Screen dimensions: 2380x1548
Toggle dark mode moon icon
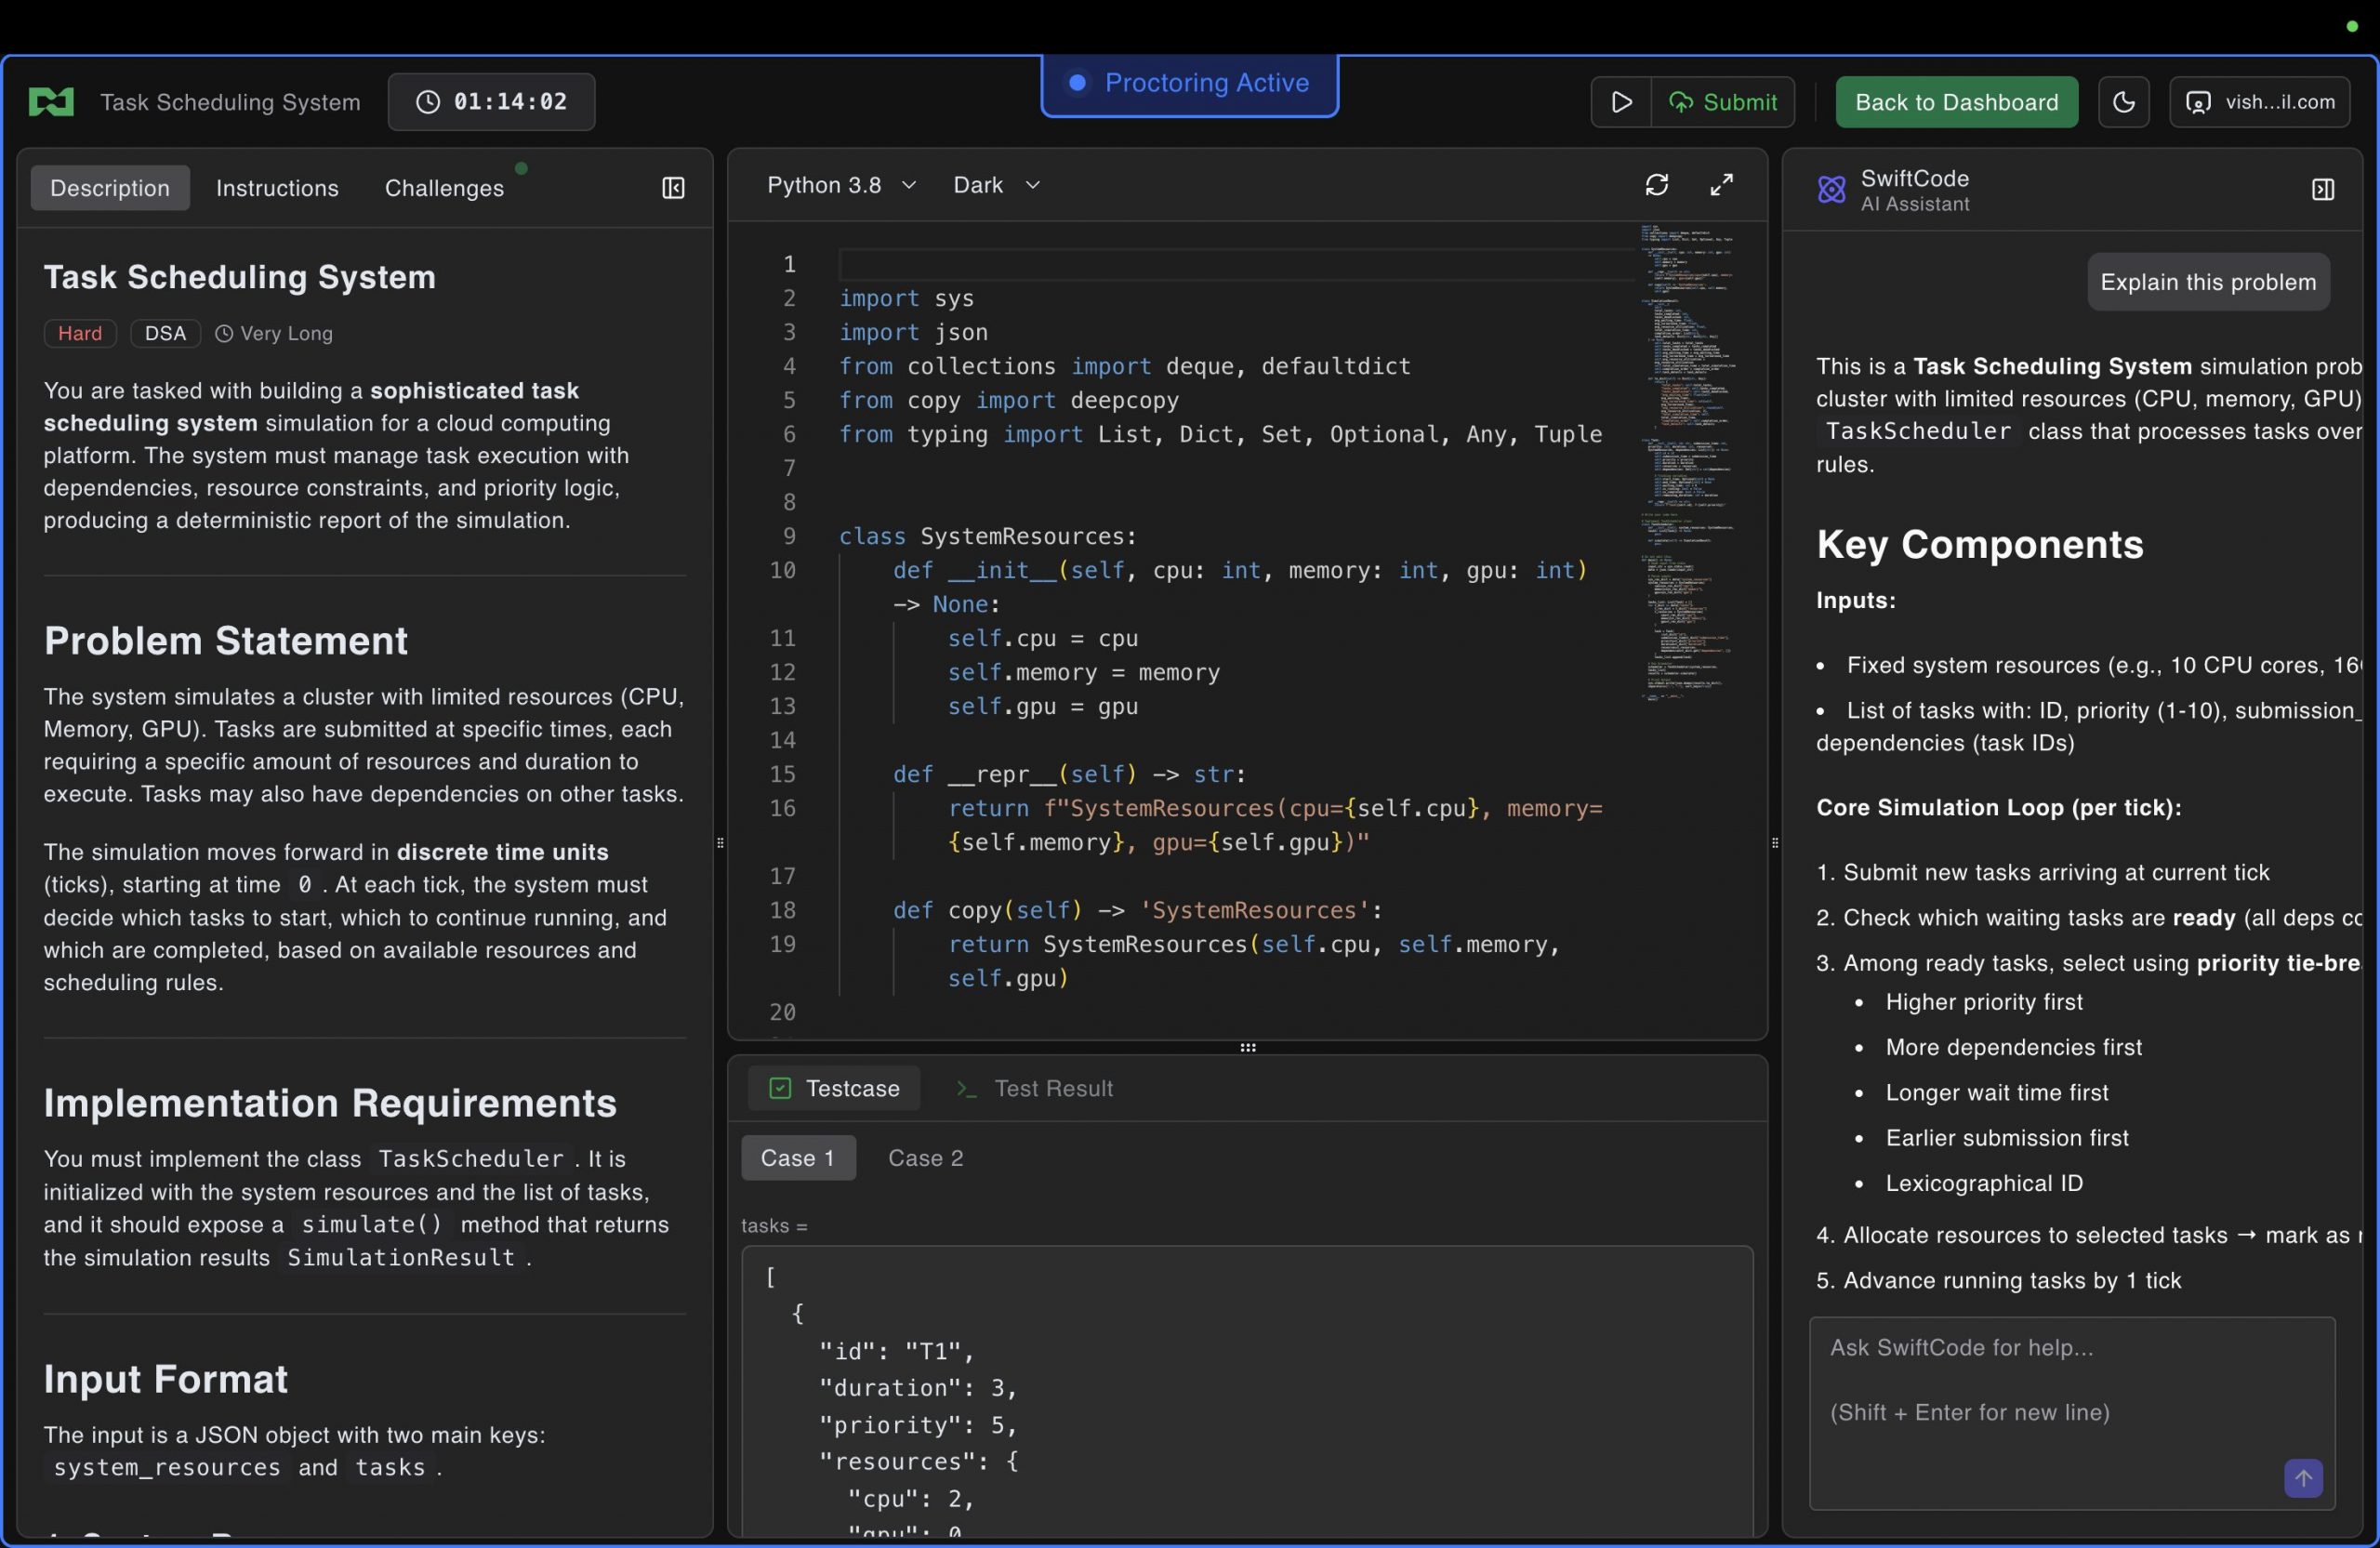click(x=2123, y=102)
